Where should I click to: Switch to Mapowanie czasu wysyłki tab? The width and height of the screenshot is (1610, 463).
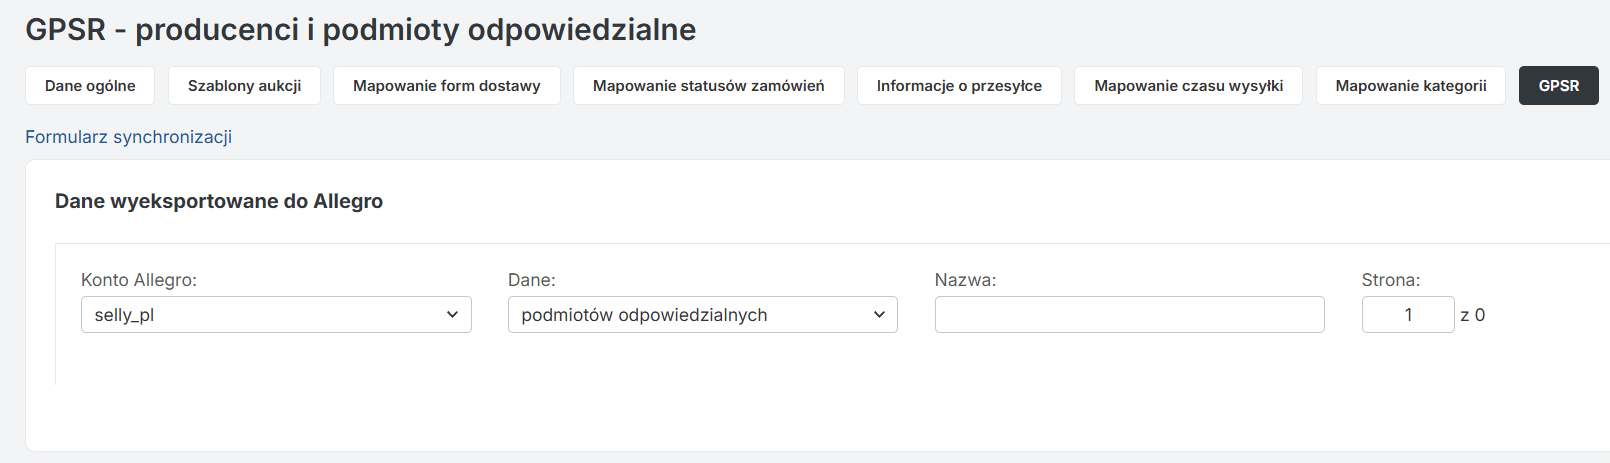(x=1188, y=86)
